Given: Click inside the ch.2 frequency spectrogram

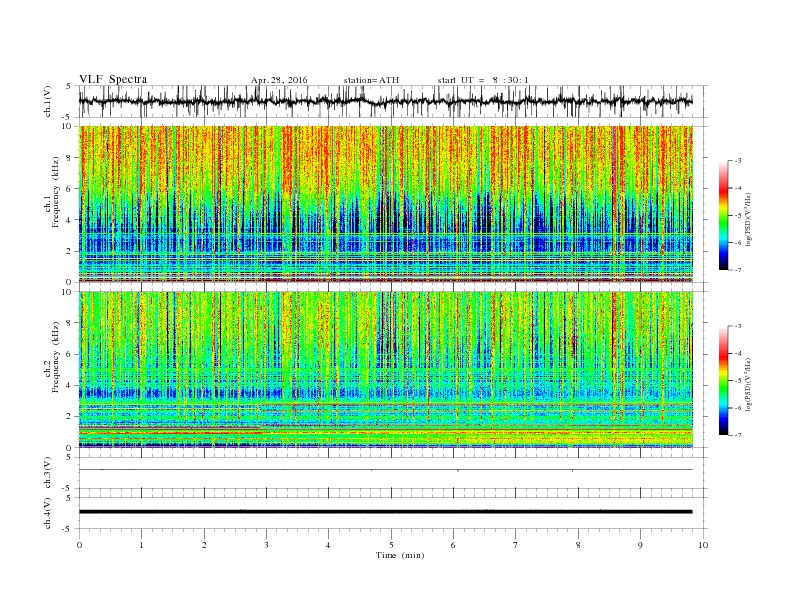Looking at the screenshot, I should [x=385, y=370].
